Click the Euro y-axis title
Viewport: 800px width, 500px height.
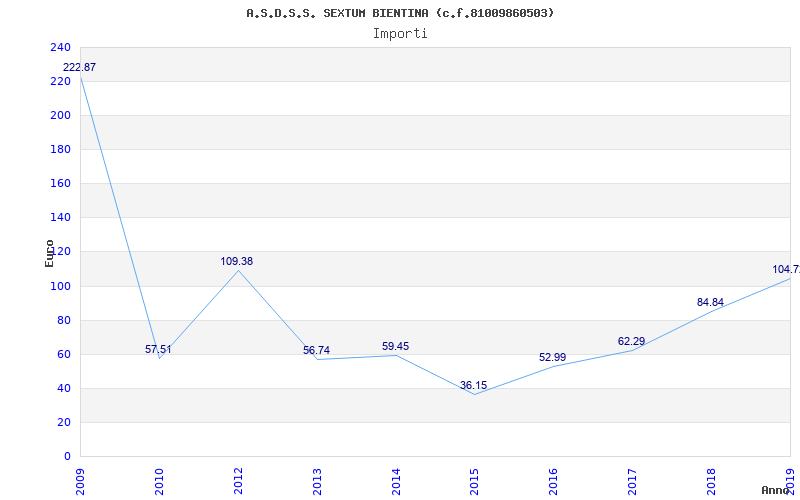(x=49, y=253)
